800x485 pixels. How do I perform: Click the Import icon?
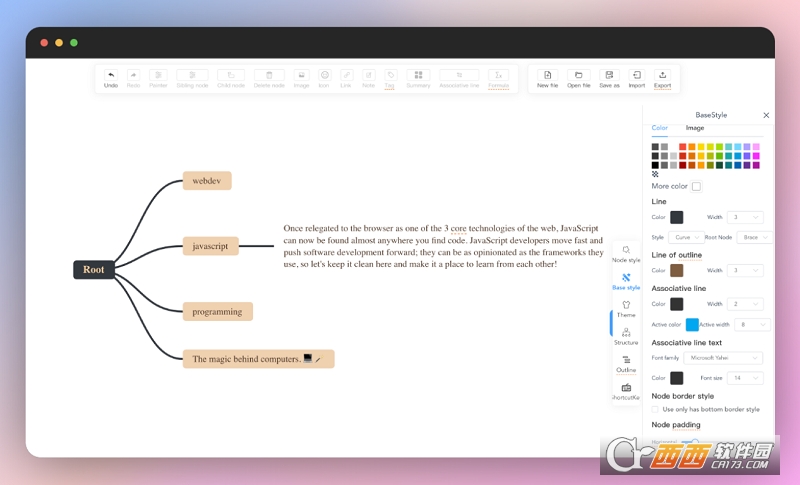(x=637, y=75)
